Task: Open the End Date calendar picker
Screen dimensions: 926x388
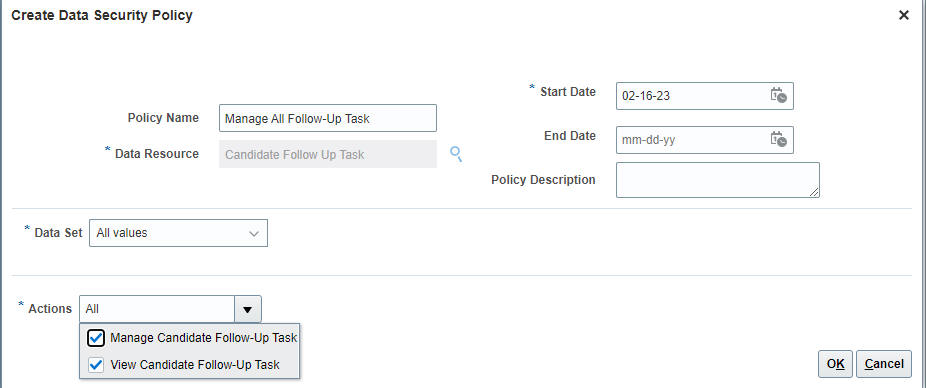Action: 778,139
